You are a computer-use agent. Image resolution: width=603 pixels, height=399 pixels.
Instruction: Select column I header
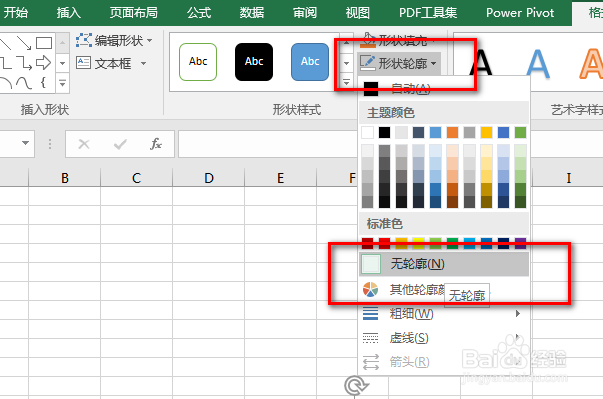(568, 178)
